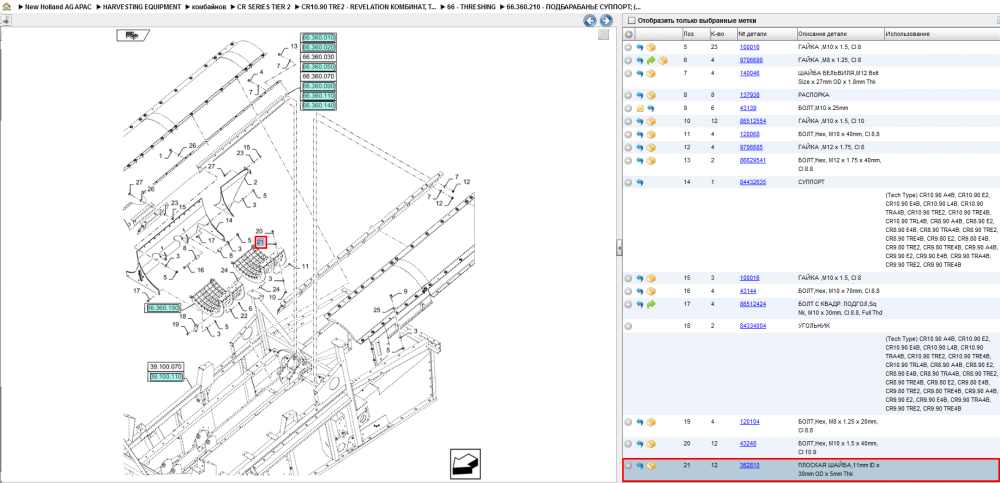Open diagram reference label 66.360.090
1000x483 pixels.
pyautogui.click(x=318, y=86)
